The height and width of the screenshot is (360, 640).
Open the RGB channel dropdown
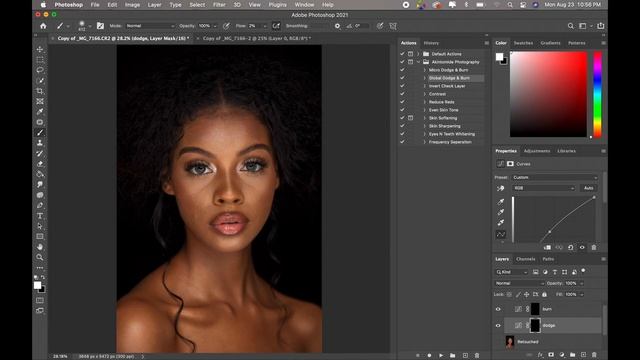pyautogui.click(x=544, y=188)
